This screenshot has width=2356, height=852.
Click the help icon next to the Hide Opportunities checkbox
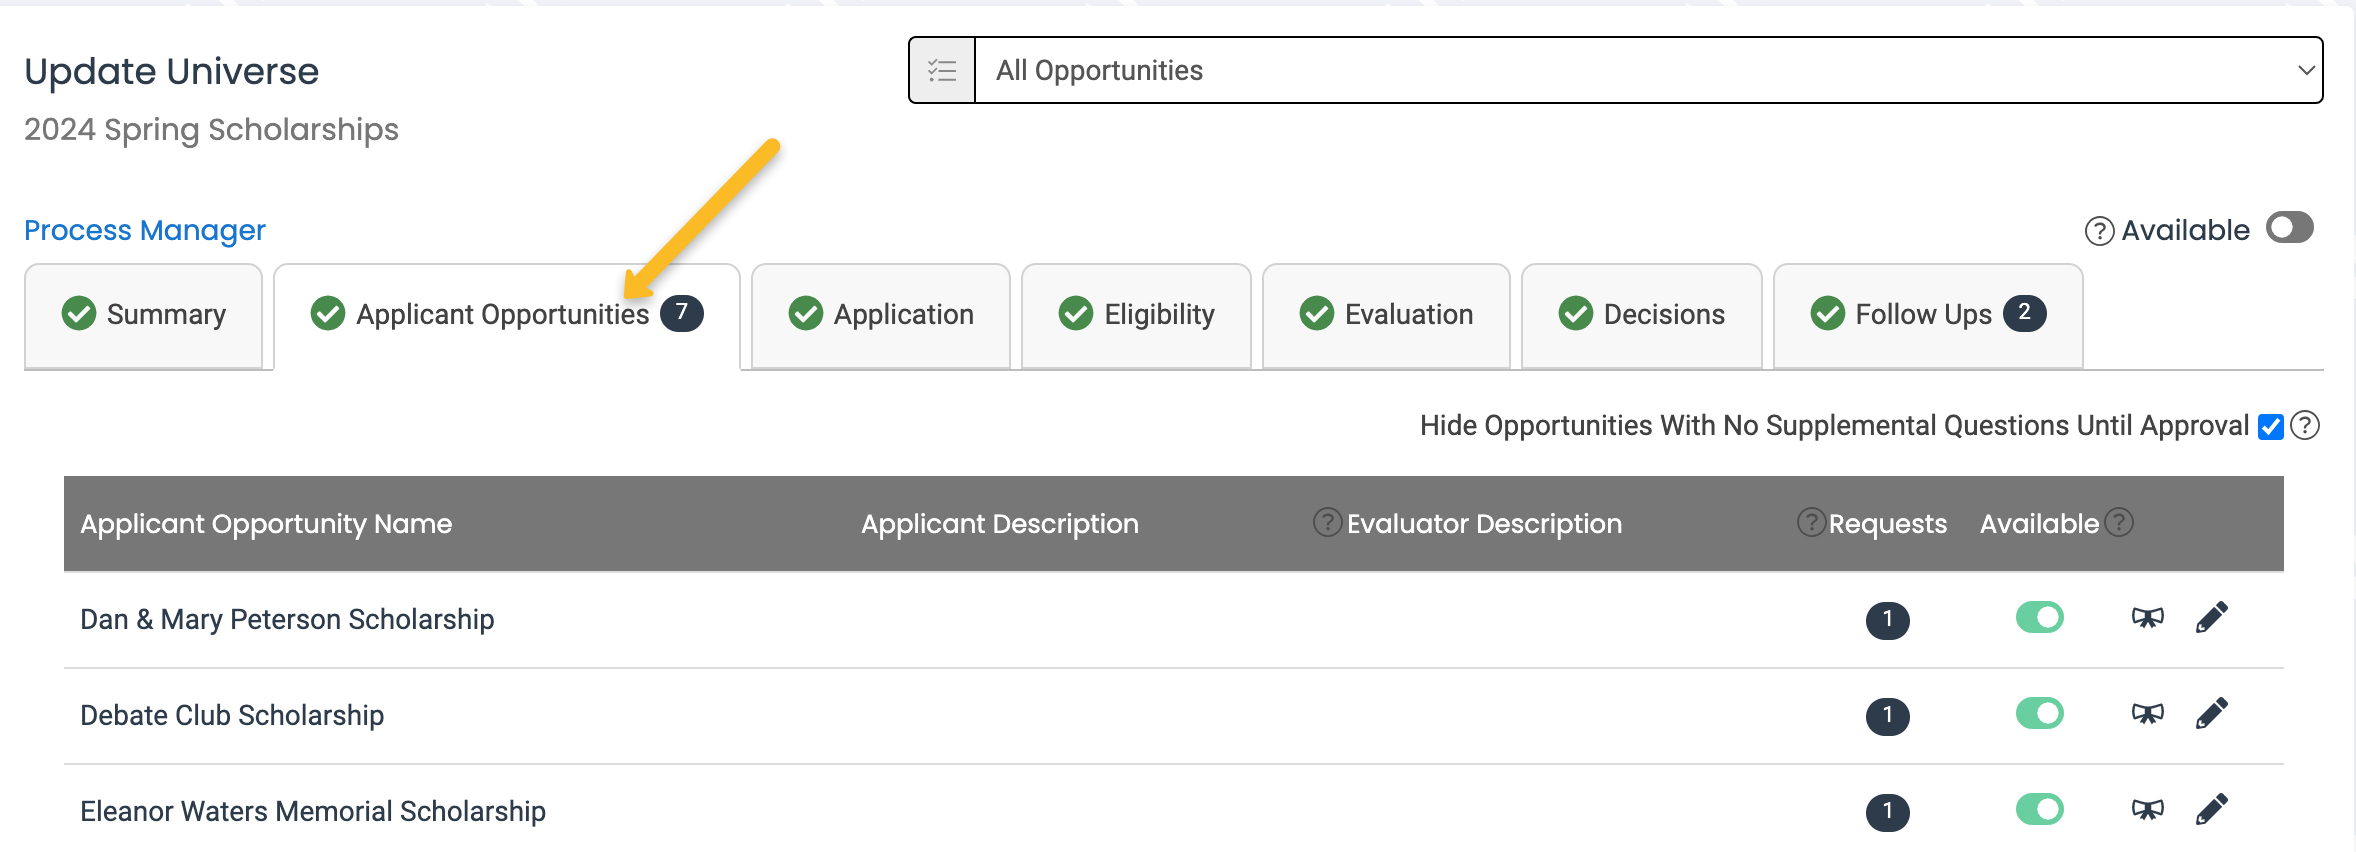(x=2305, y=425)
